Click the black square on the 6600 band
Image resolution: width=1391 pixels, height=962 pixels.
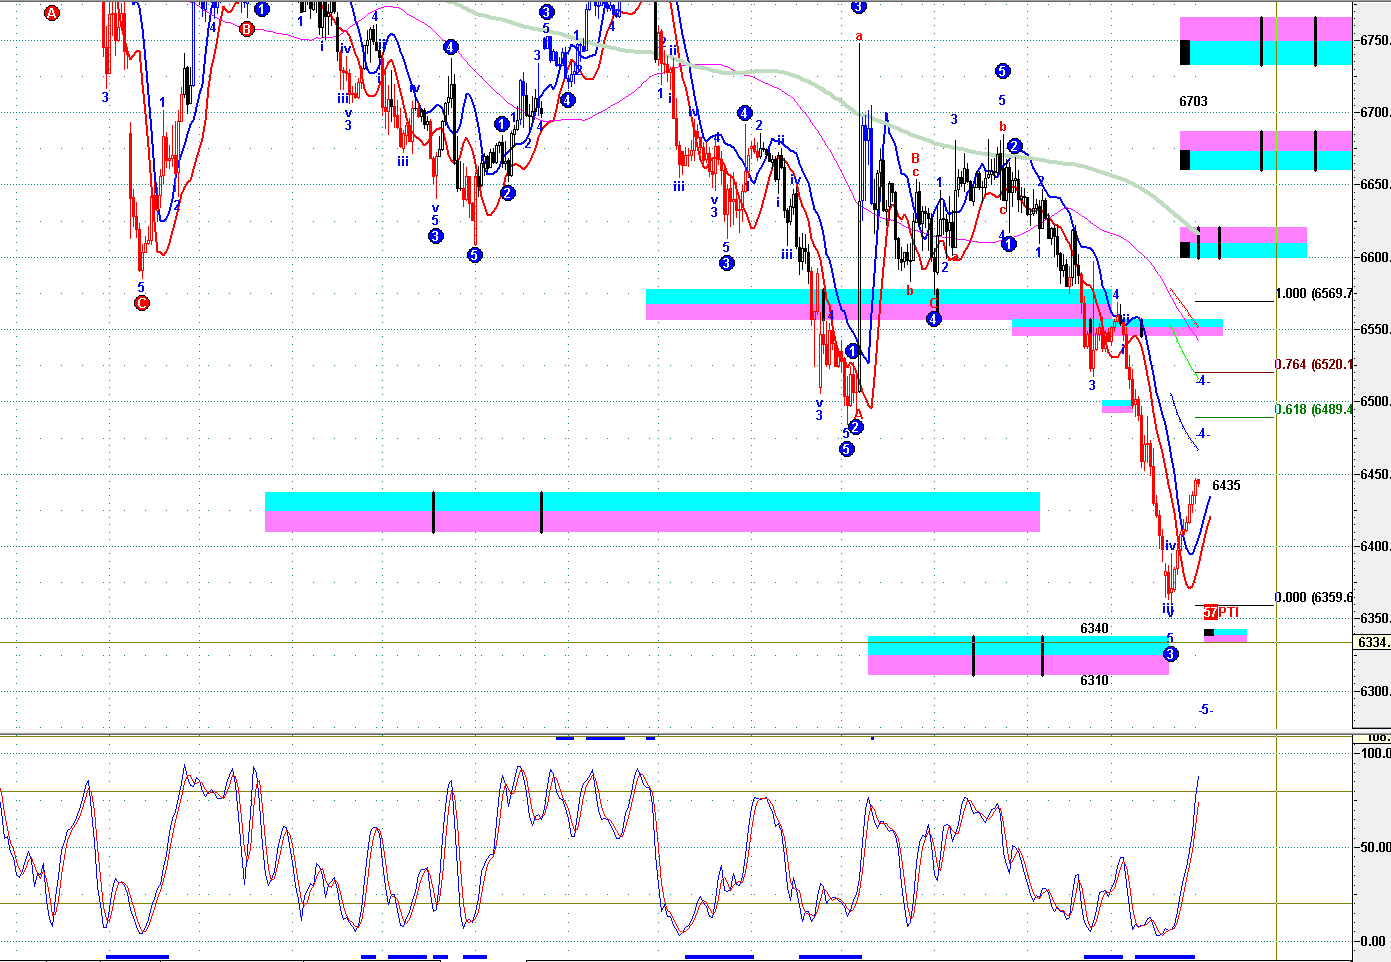1185,250
